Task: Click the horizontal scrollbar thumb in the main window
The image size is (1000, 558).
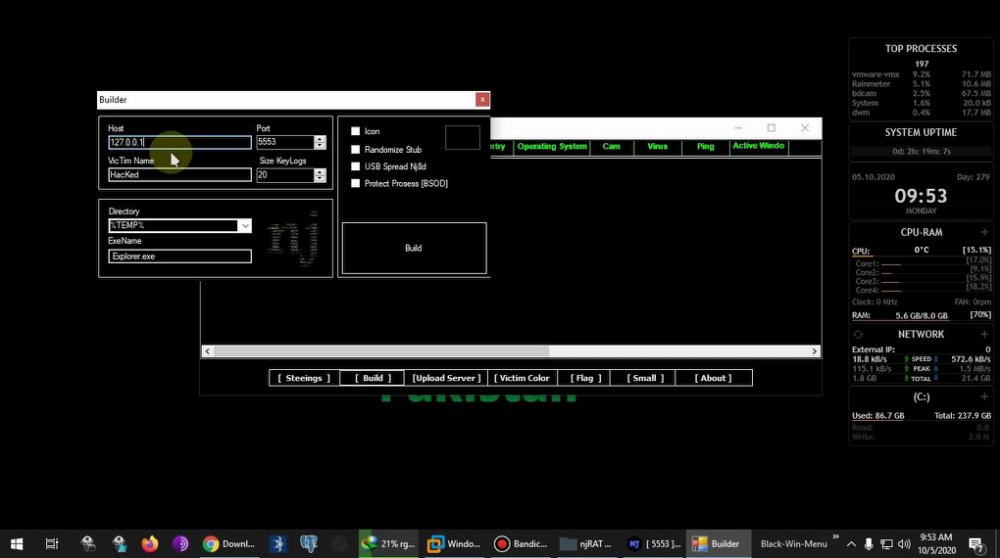Action: point(381,351)
